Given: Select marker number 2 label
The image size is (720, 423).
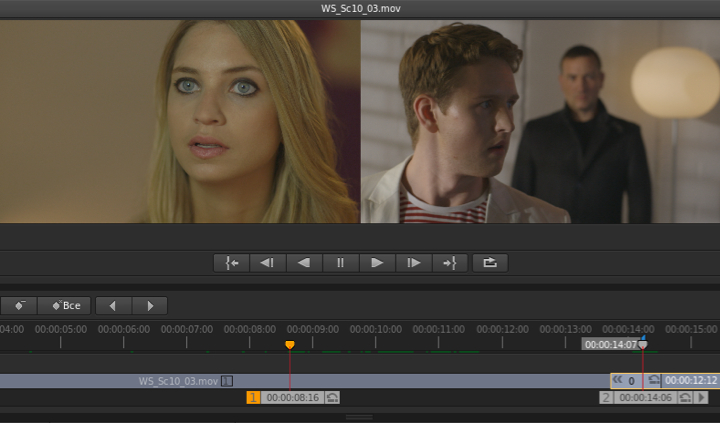Looking at the screenshot, I should coord(606,397).
